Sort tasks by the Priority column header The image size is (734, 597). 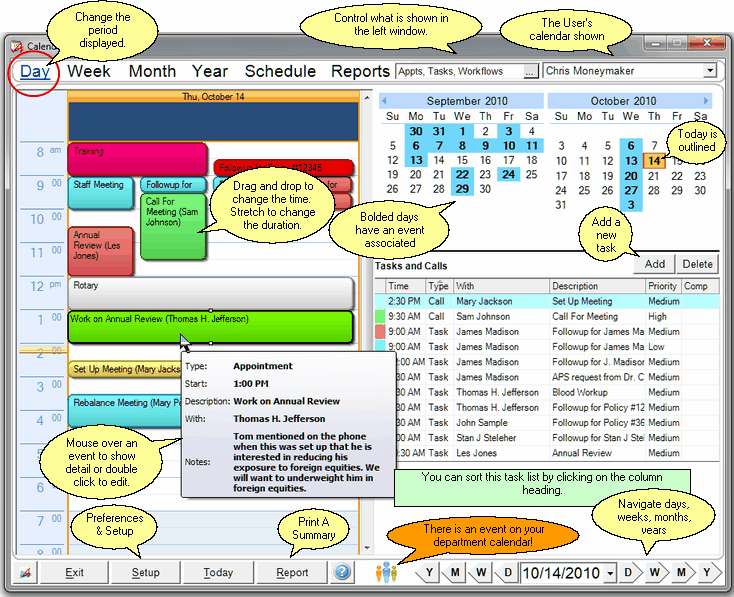663,286
